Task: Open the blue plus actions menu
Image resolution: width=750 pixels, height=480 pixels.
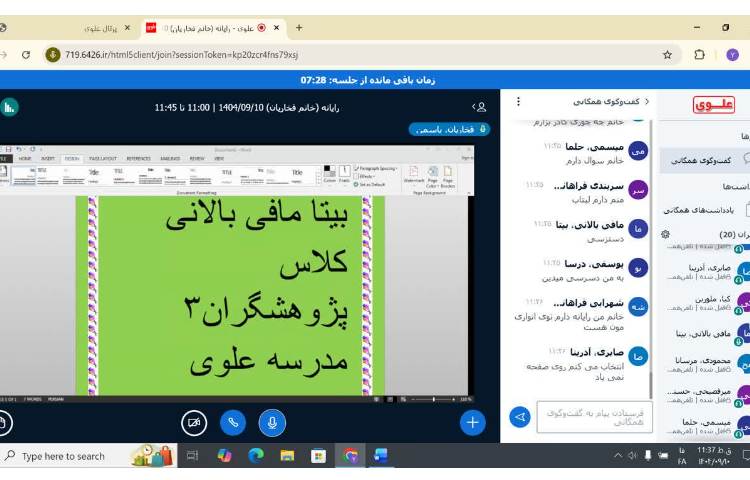Action: pyautogui.click(x=473, y=423)
